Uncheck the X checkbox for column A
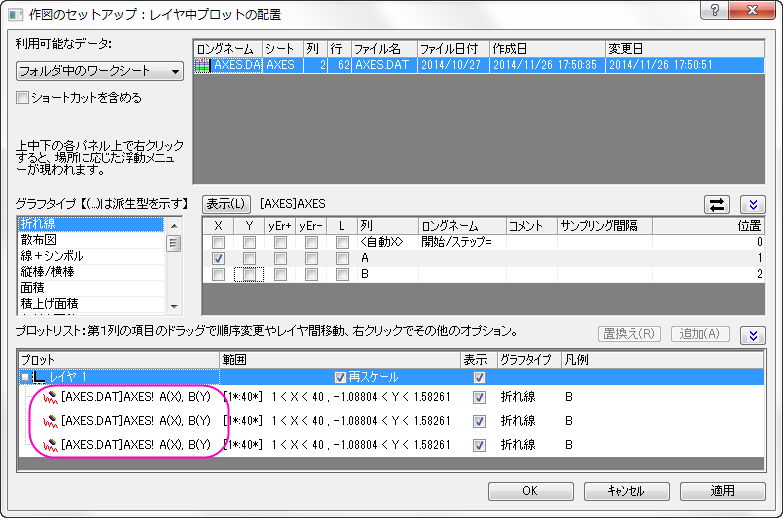The image size is (783, 518). pos(218,258)
